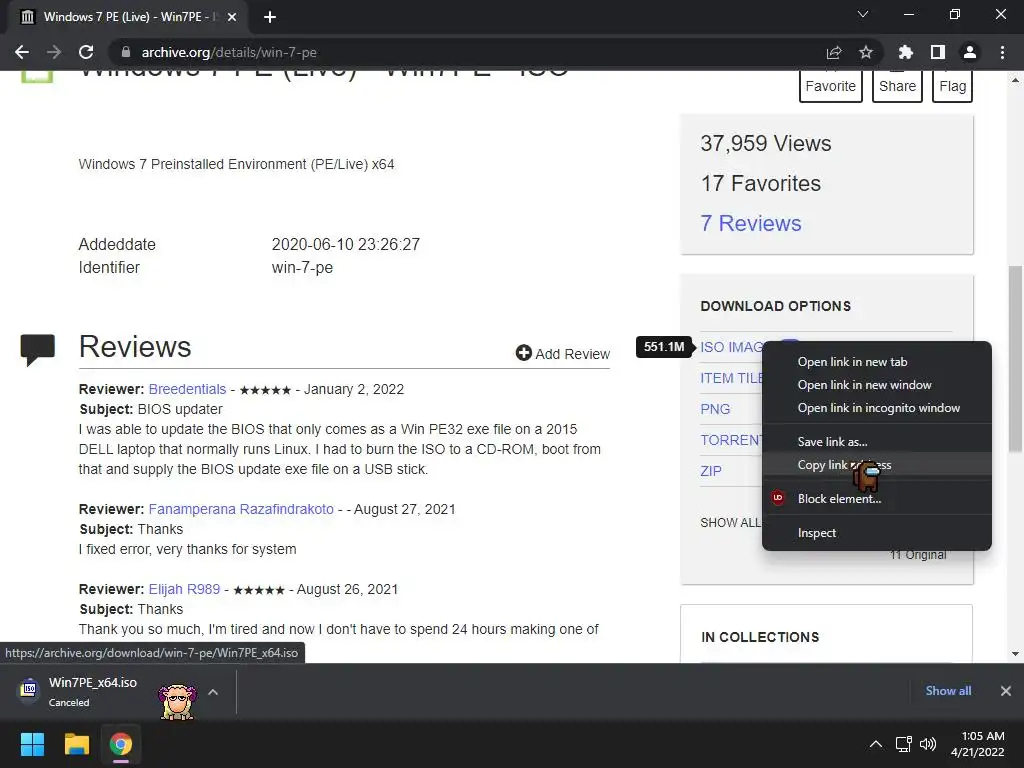Choose Block element...

(x=876, y=498)
